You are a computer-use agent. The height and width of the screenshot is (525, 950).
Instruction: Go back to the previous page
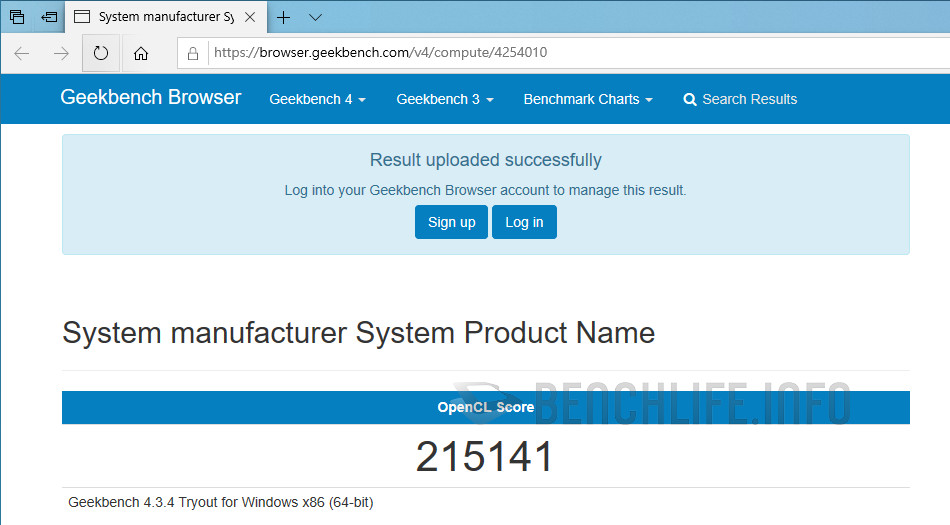coord(22,53)
